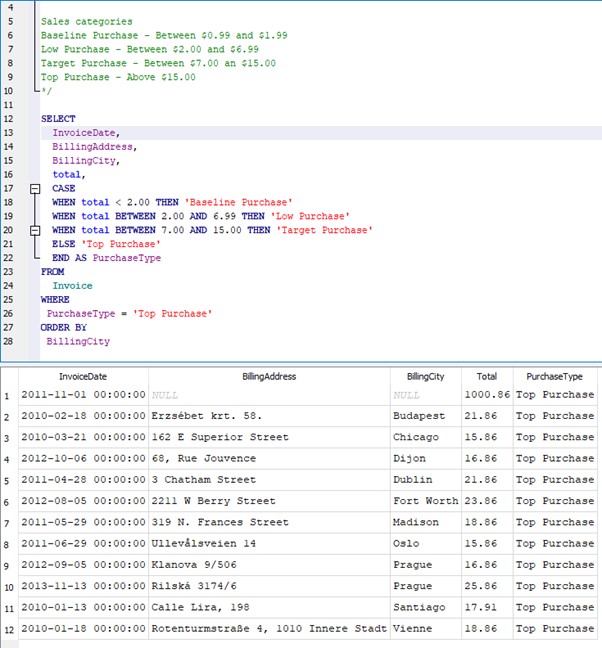Click the ORDER BY keyword in the editor

click(64, 327)
